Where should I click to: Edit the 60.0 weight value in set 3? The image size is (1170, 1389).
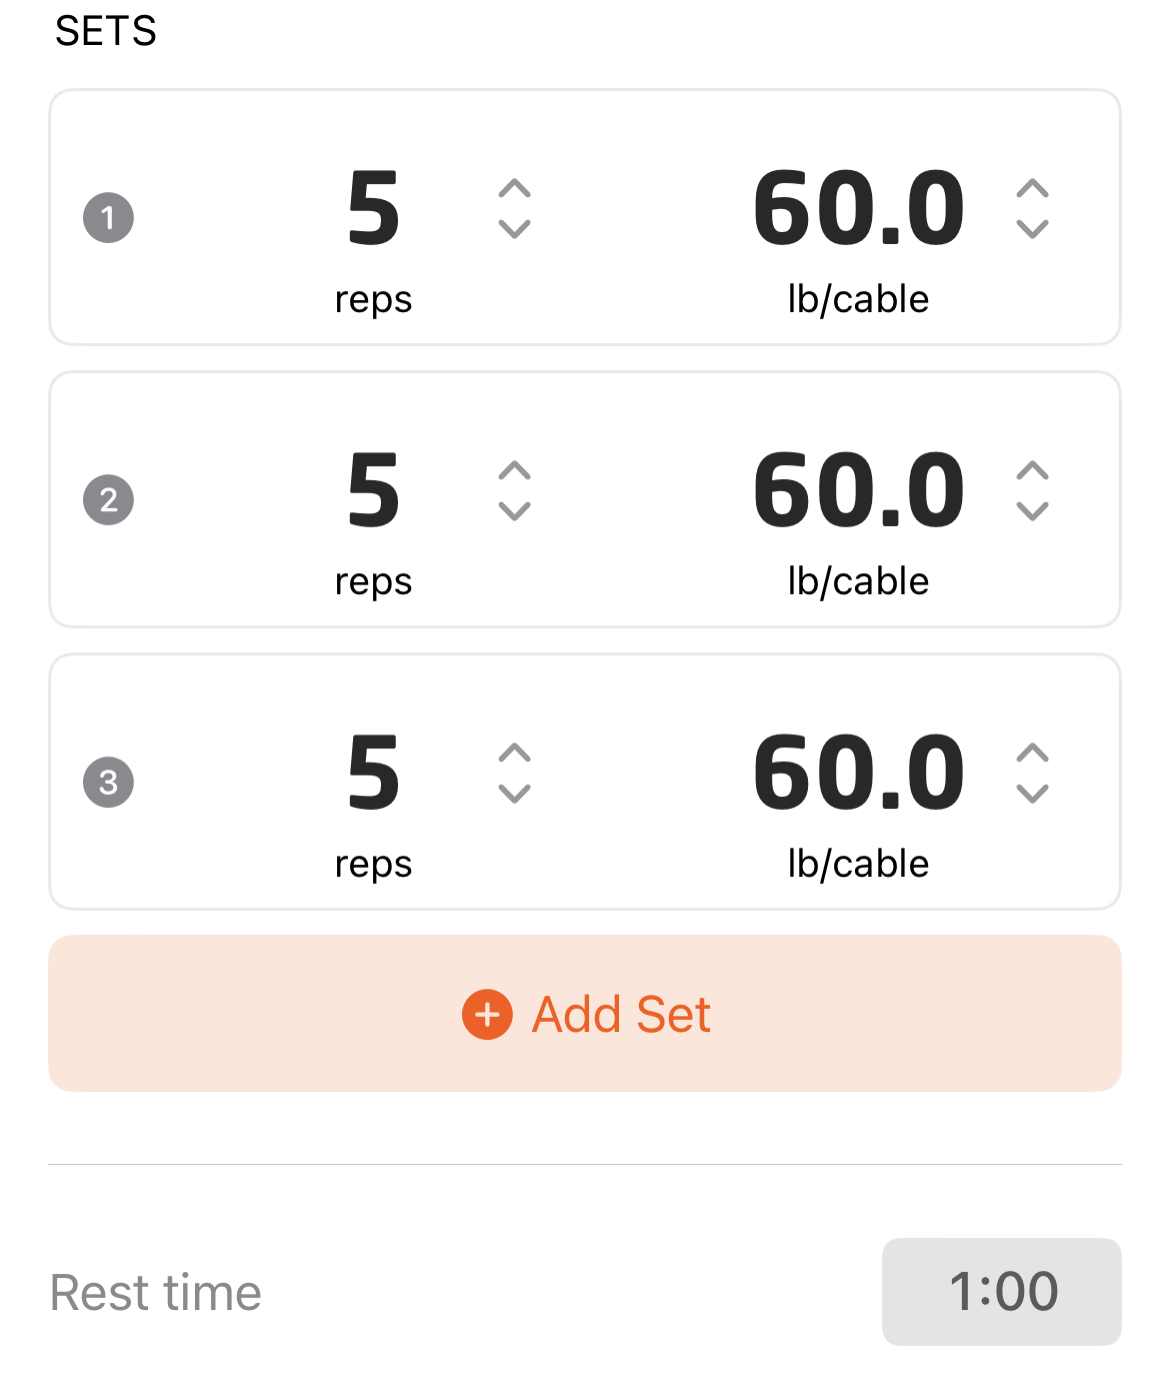(859, 772)
